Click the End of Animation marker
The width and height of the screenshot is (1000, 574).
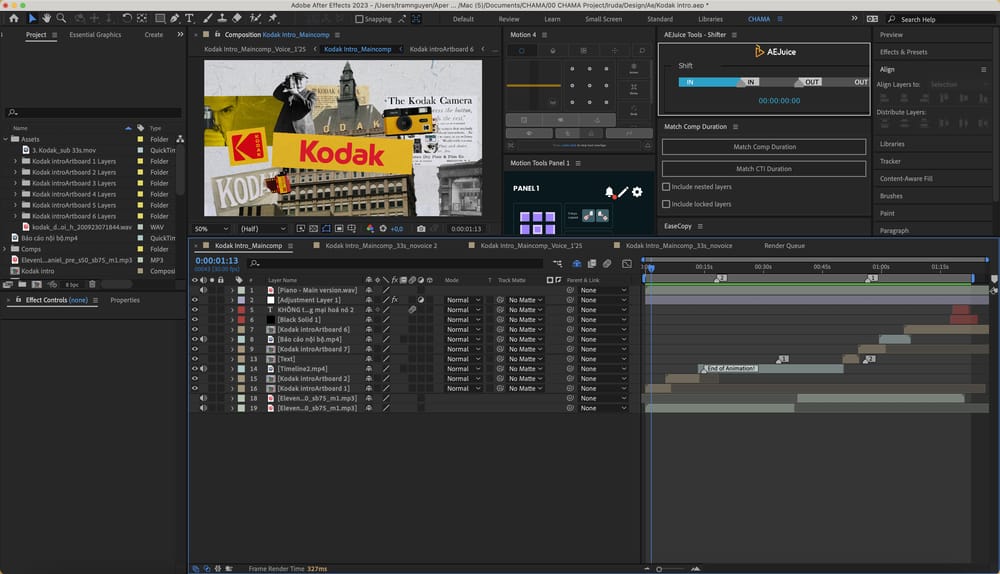pyautogui.click(x=730, y=369)
